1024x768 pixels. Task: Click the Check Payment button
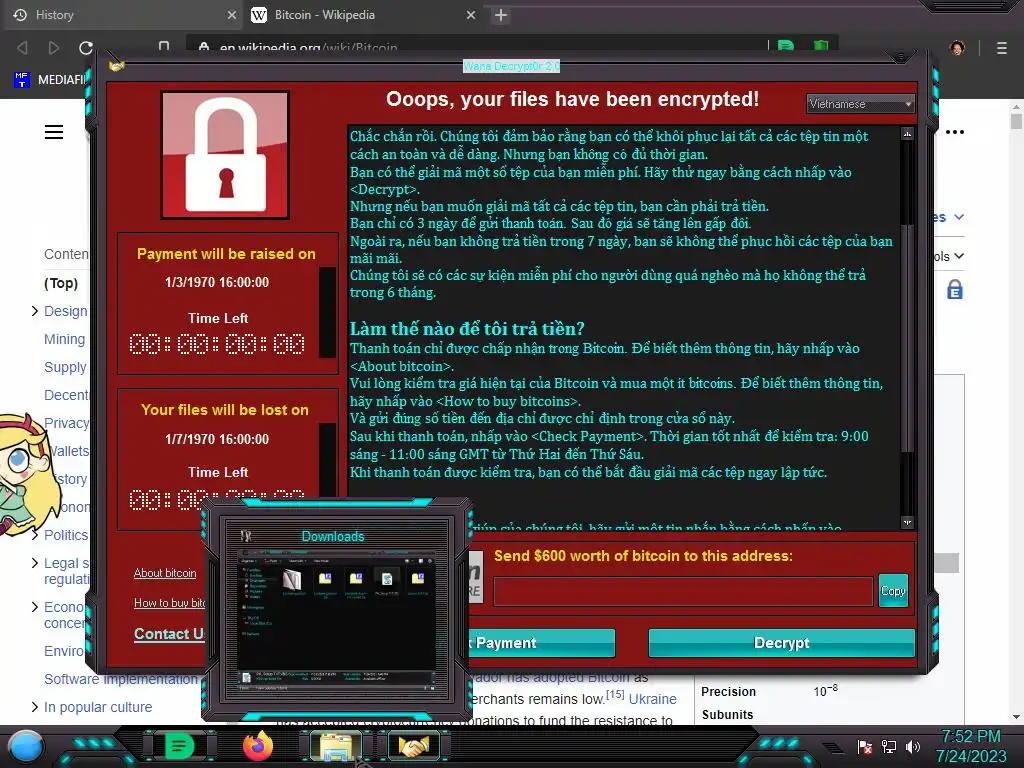(x=542, y=643)
